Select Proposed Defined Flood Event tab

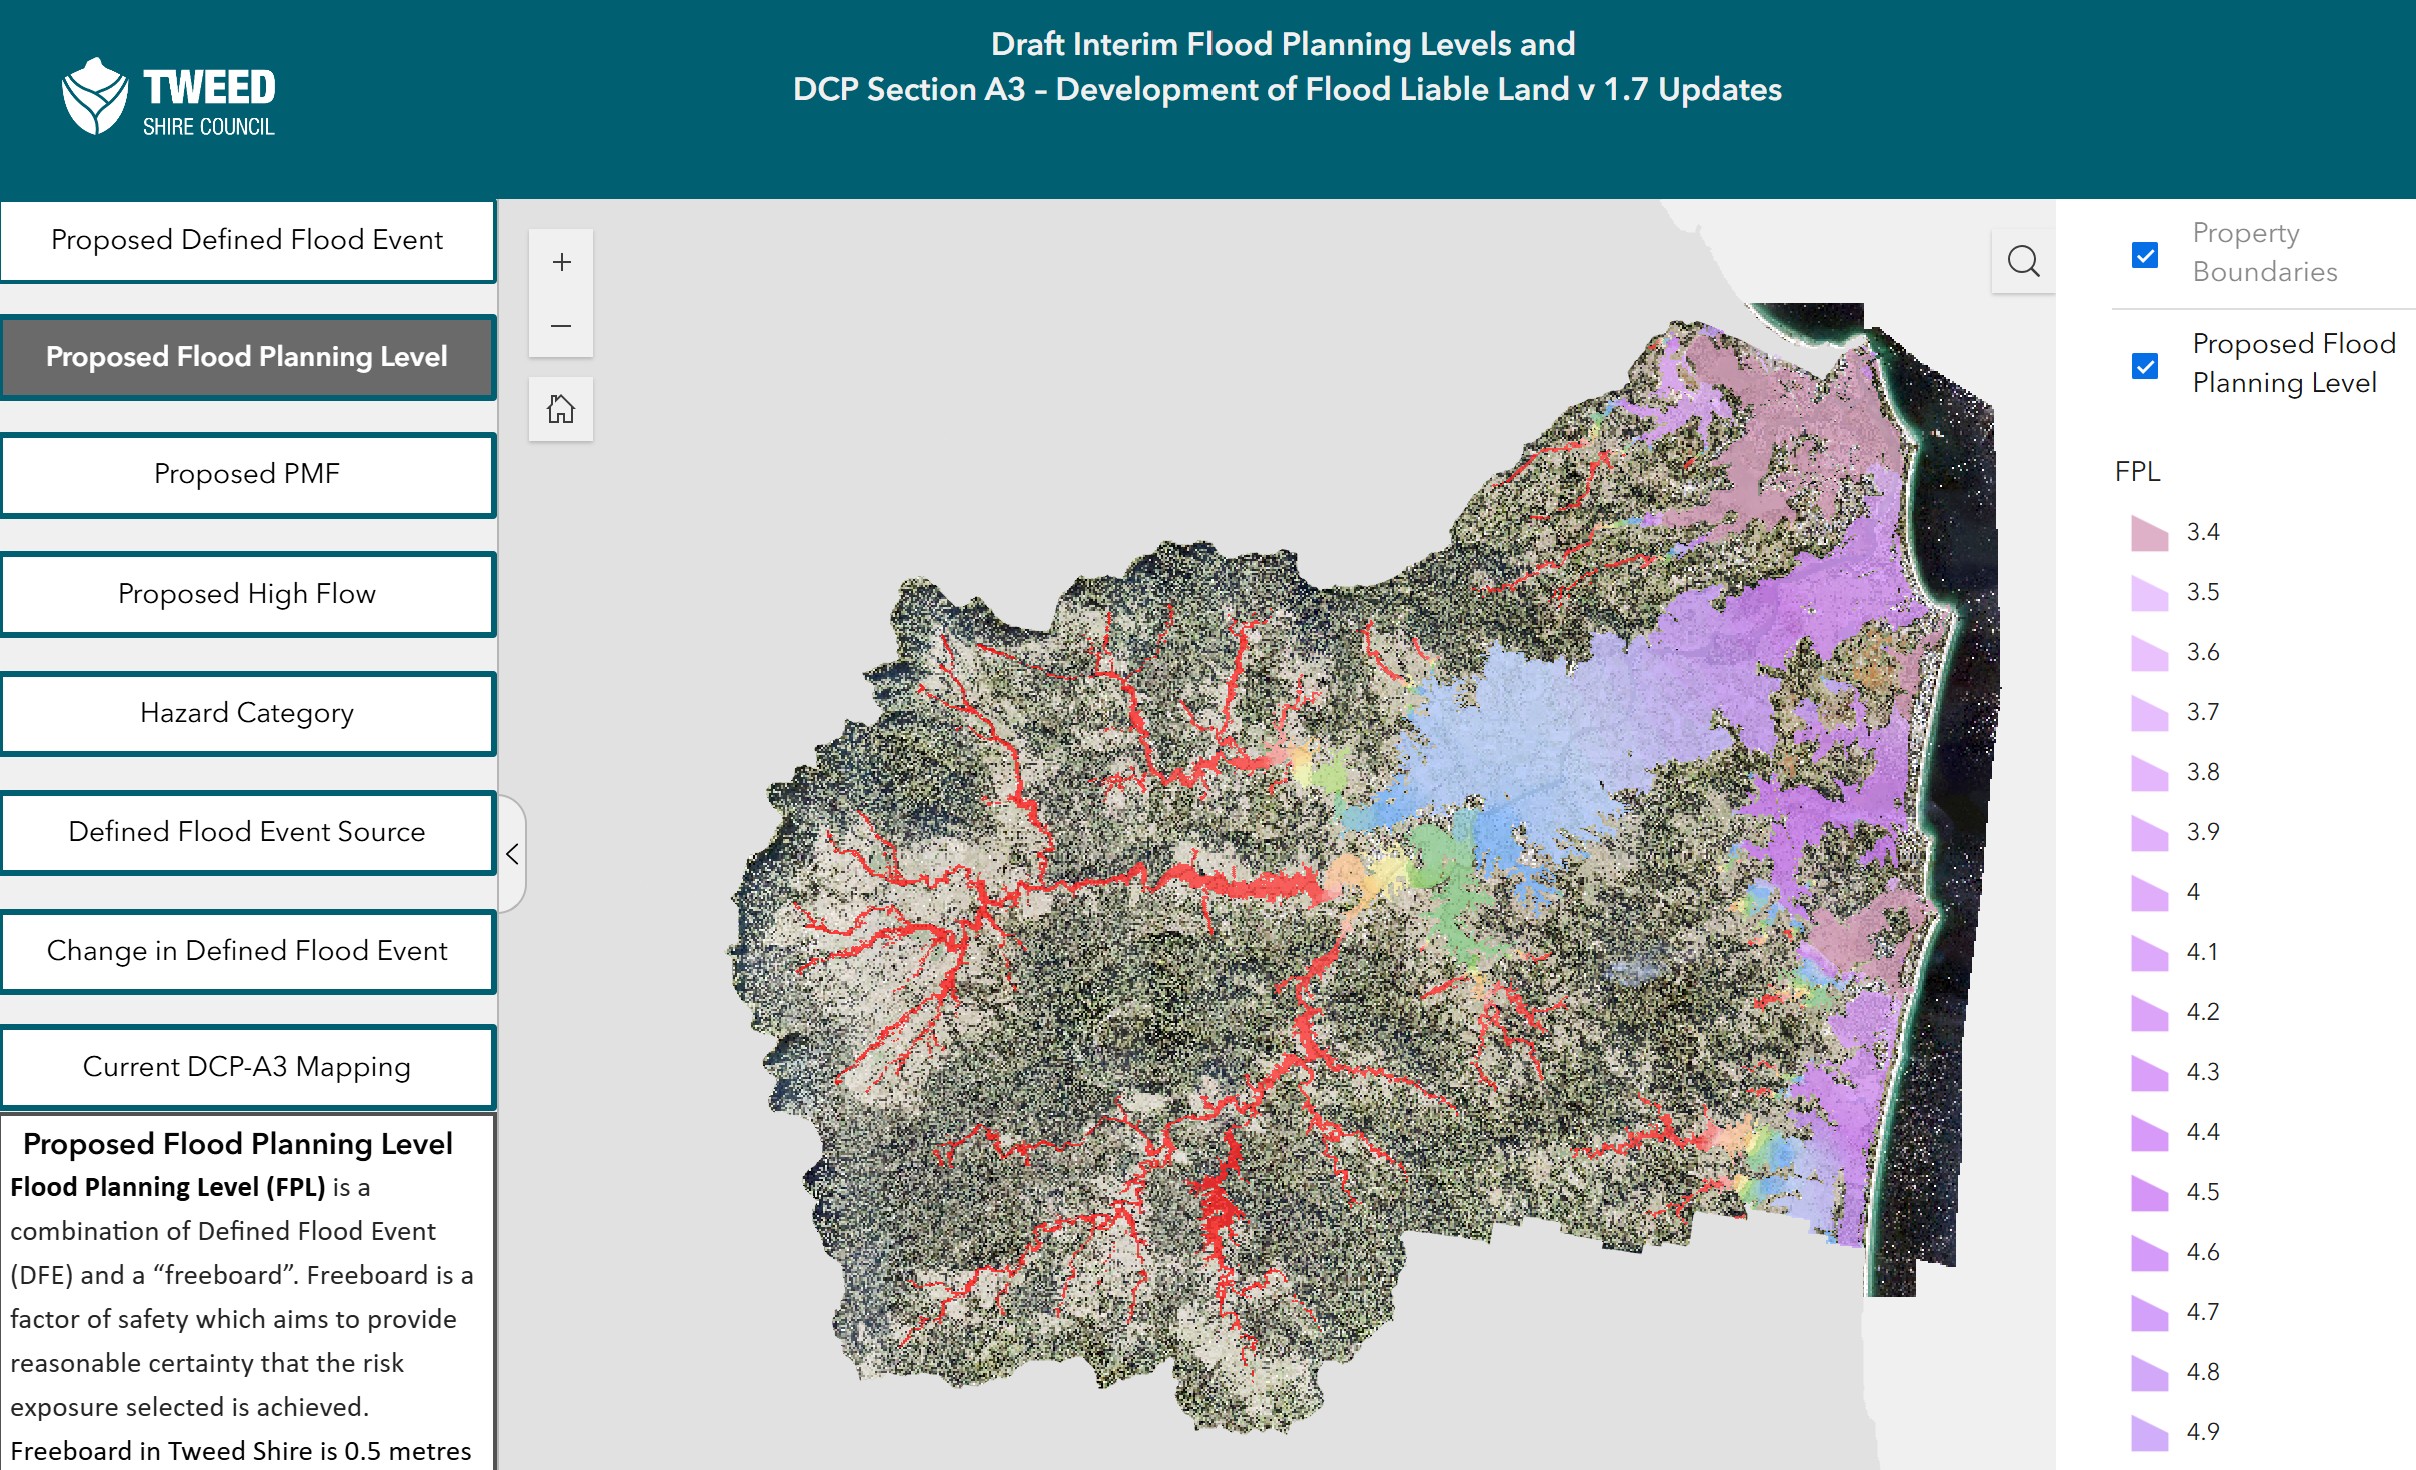[x=247, y=241]
